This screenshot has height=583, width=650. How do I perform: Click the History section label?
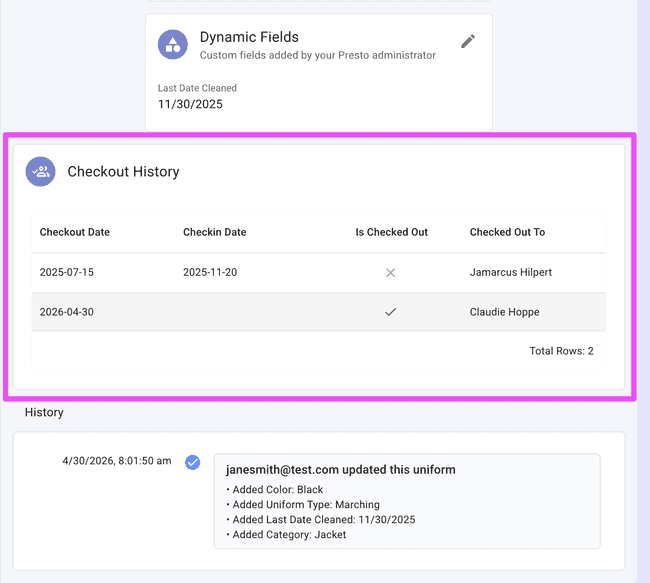(x=44, y=412)
